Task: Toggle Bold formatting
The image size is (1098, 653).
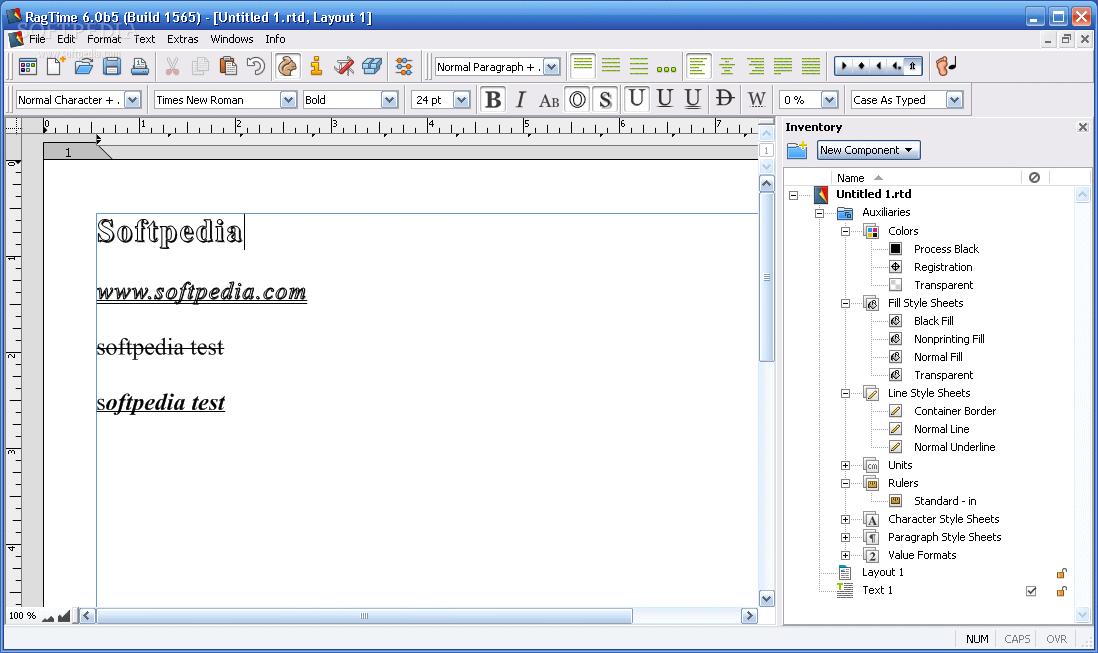Action: (x=493, y=99)
